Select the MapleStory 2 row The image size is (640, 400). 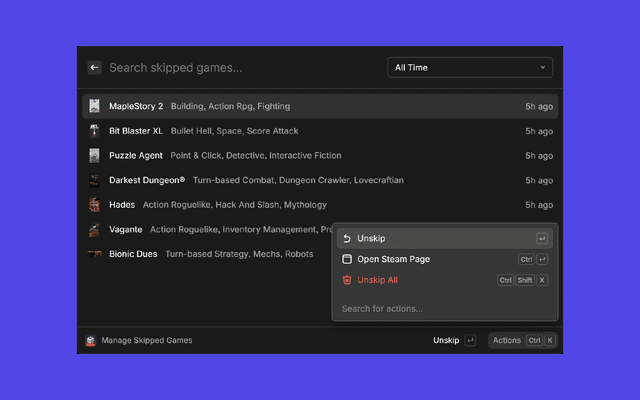pyautogui.click(x=320, y=107)
